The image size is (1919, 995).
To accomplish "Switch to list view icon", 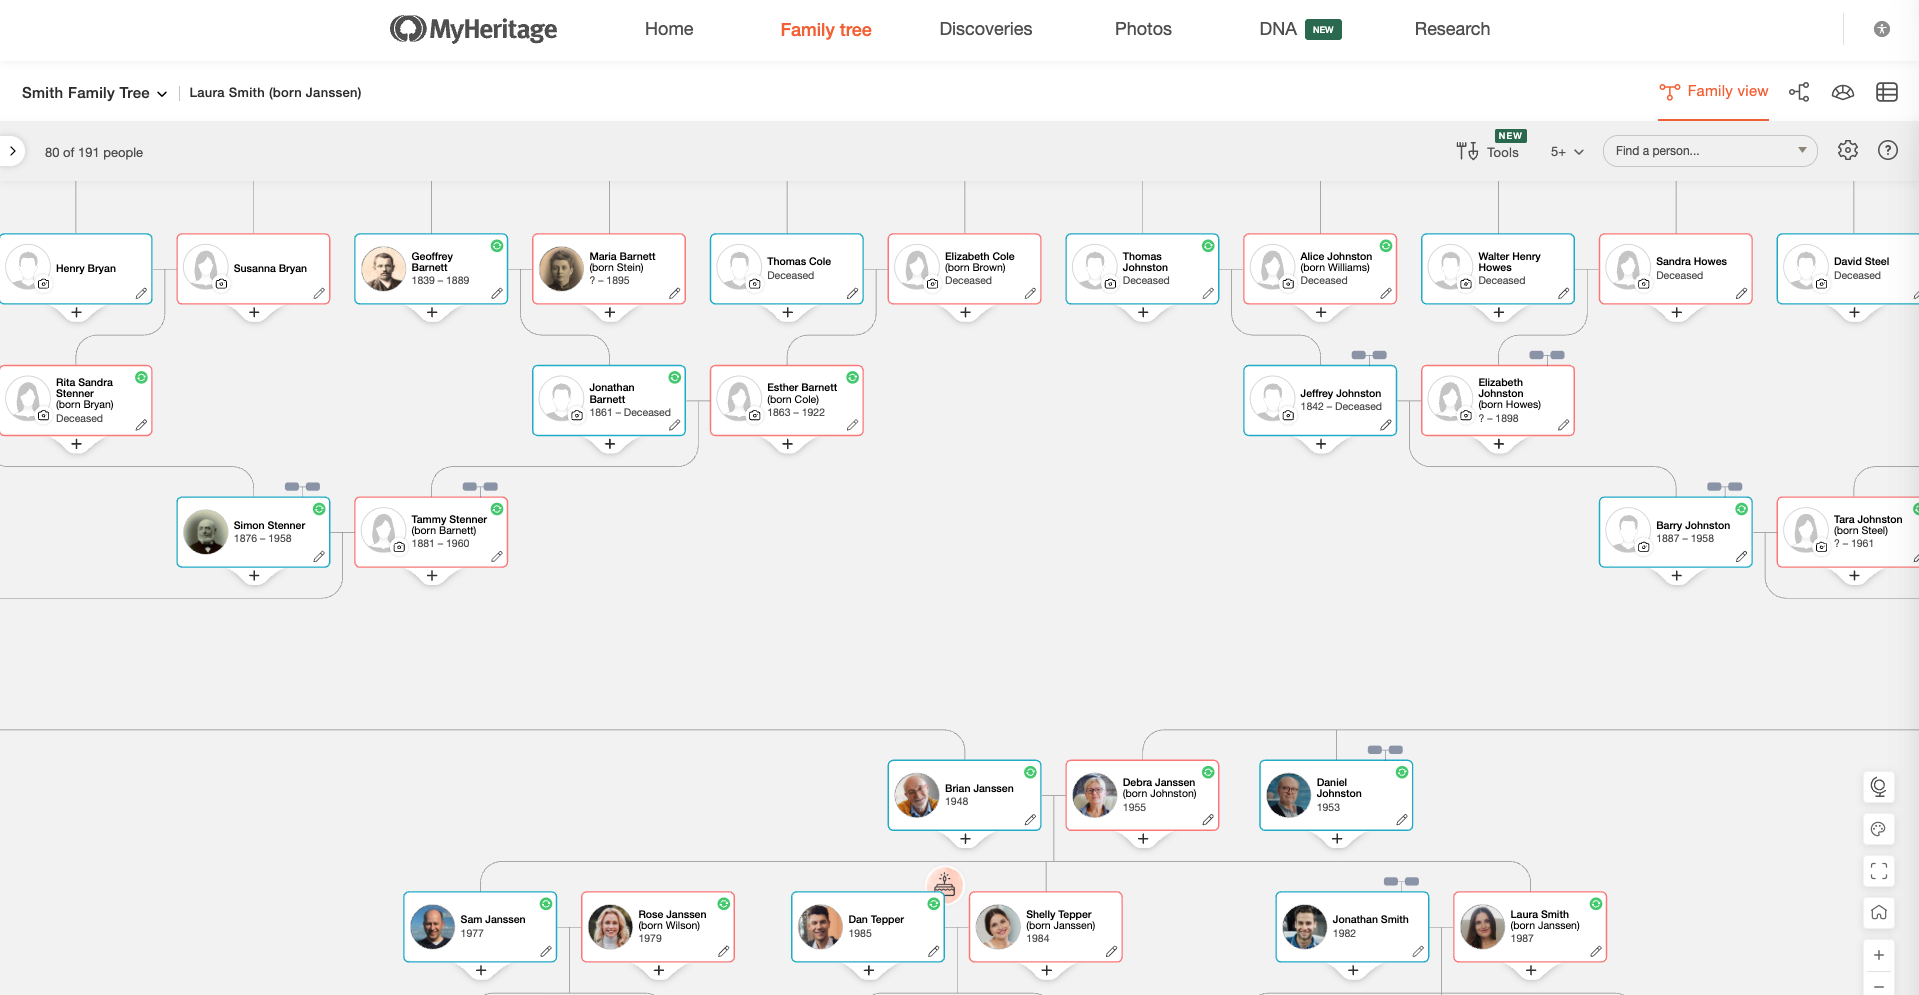I will point(1887,92).
